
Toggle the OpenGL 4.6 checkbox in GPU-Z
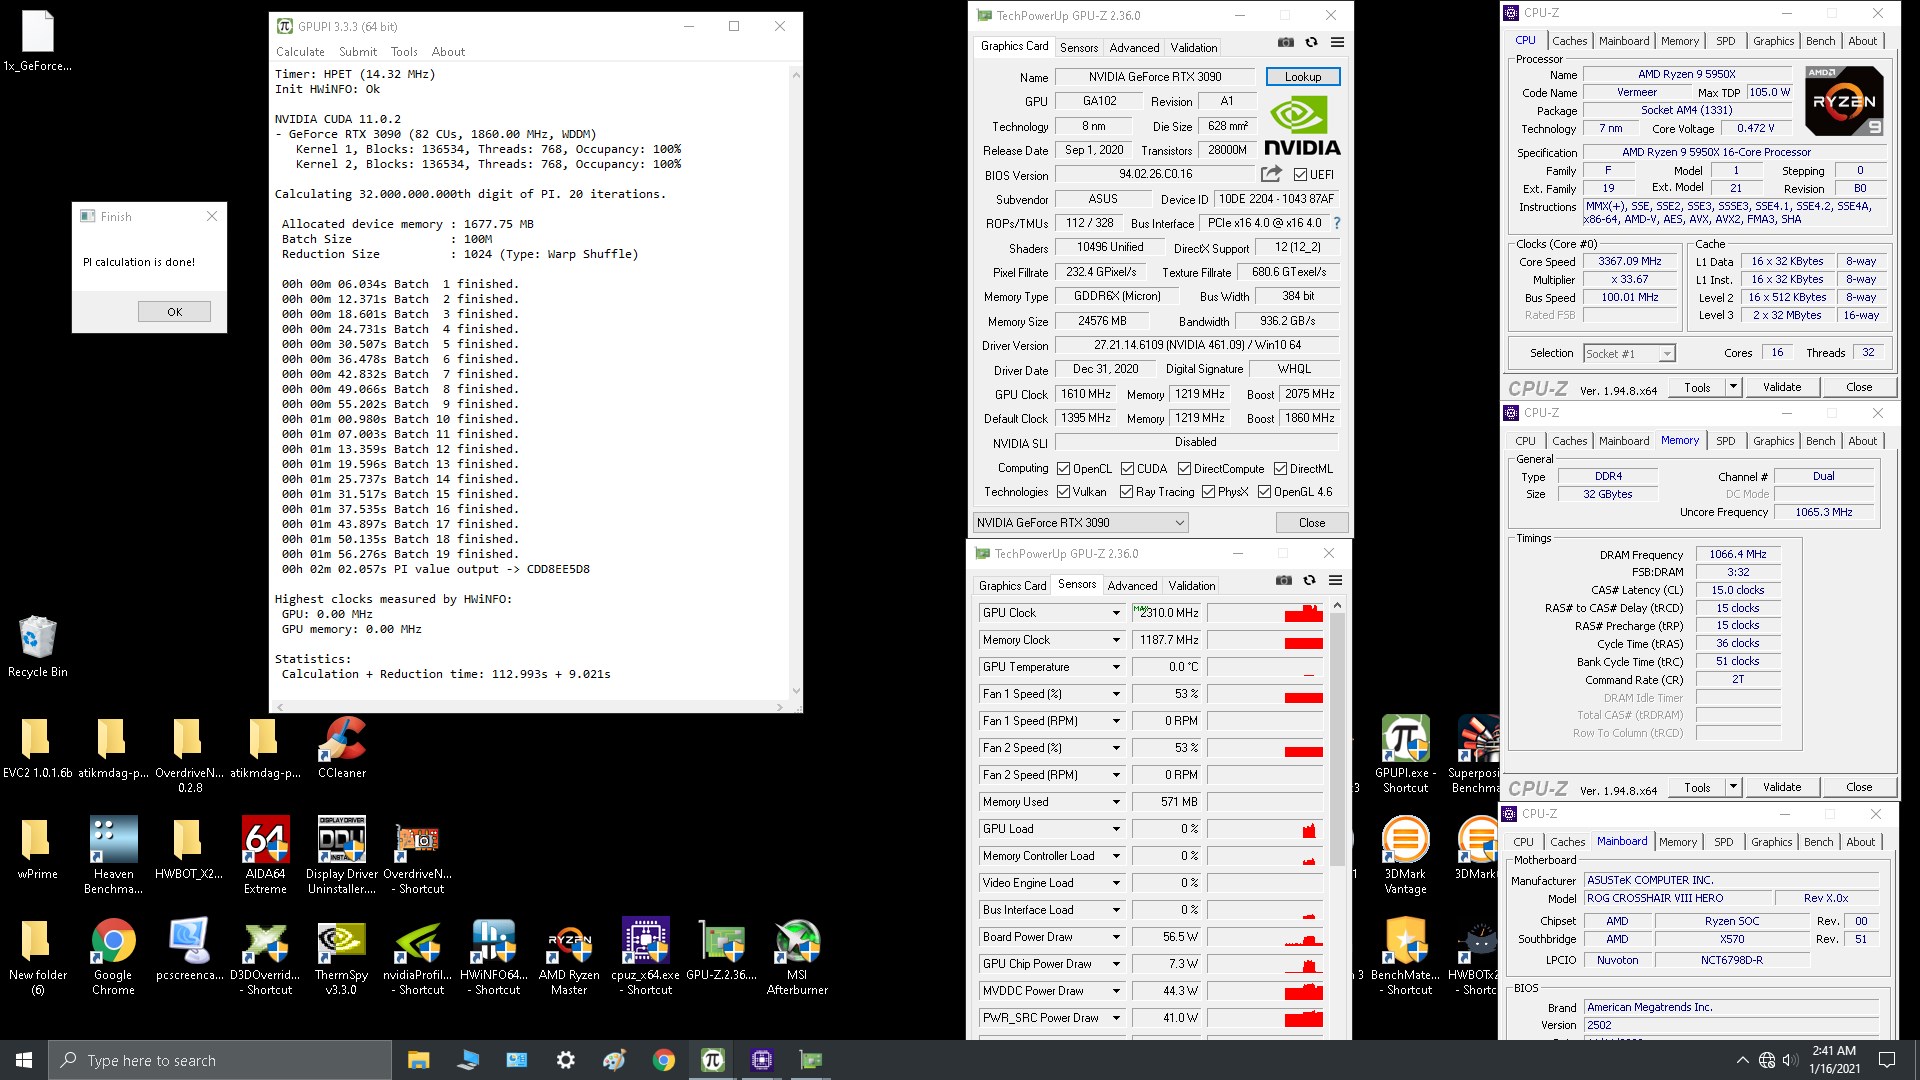point(1264,492)
